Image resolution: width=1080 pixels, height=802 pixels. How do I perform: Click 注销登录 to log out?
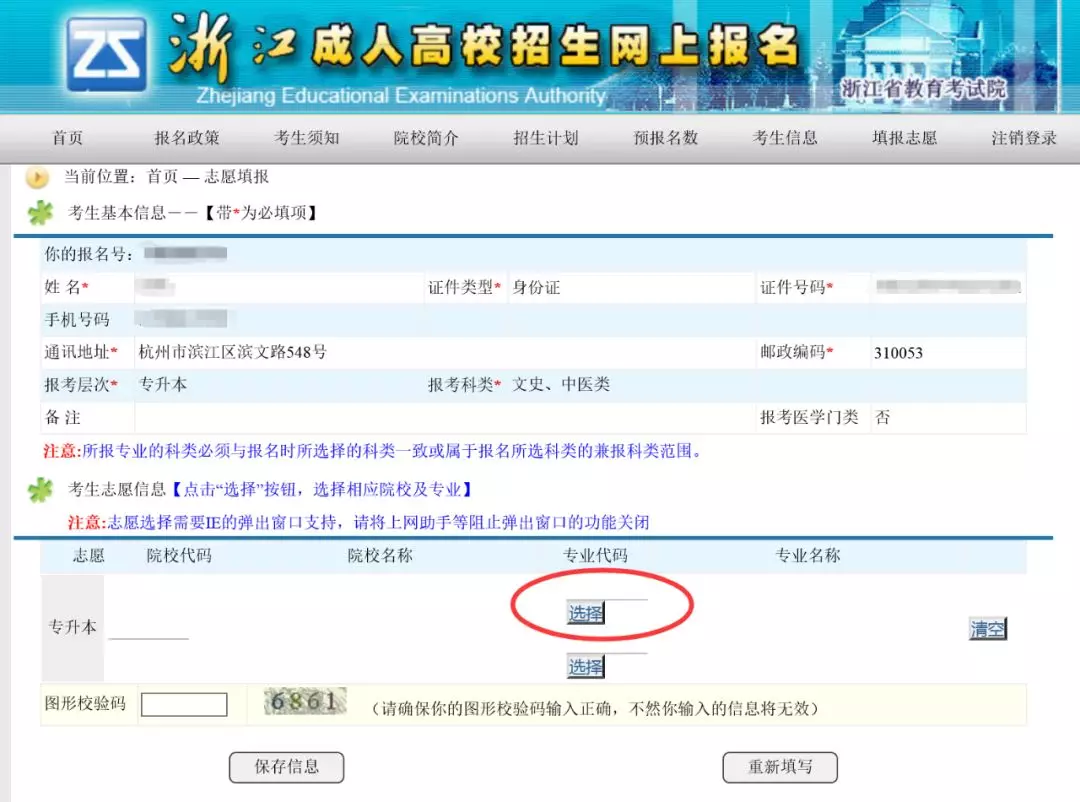tap(1023, 139)
